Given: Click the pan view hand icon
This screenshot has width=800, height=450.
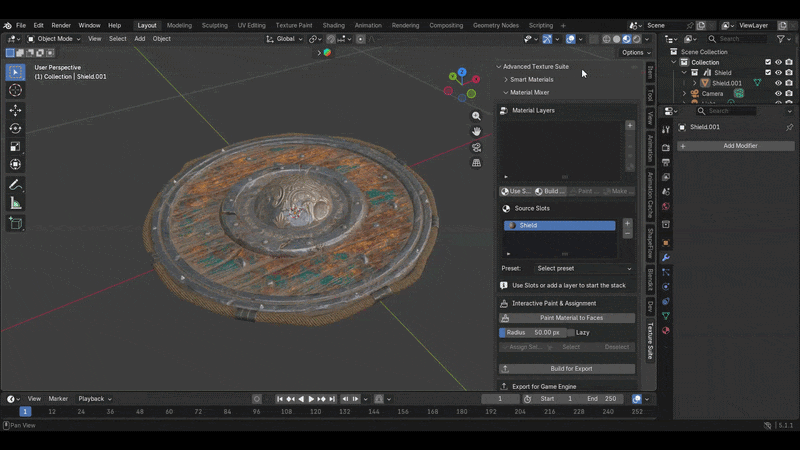Looking at the screenshot, I should pyautogui.click(x=476, y=132).
